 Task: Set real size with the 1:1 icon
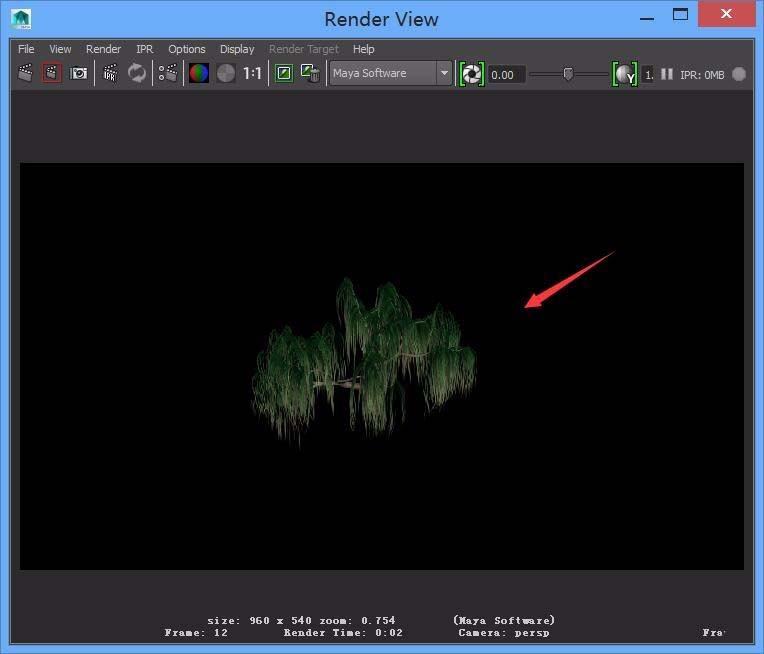click(x=252, y=74)
